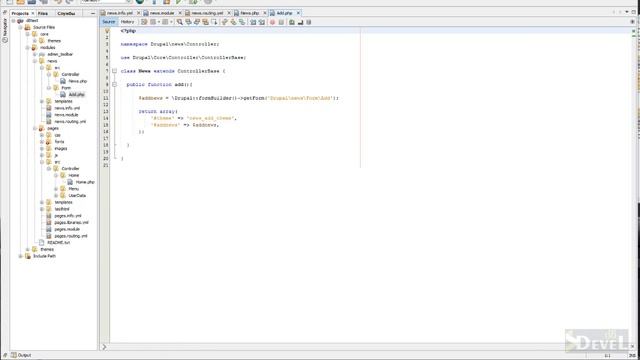The width and height of the screenshot is (640, 360).
Task: Select README.txt in the project tree
Action: [x=58, y=243]
